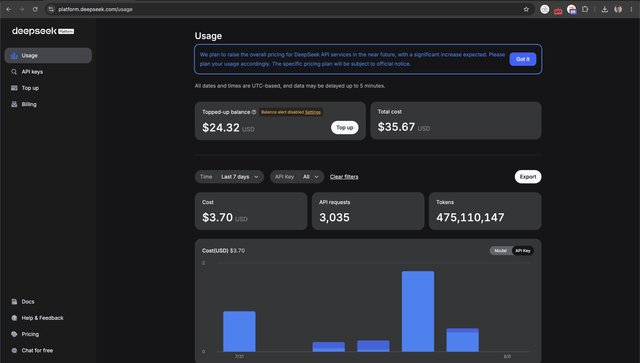640x363 pixels.
Task: Open Help & Feedback in sidebar
Action: [x=48, y=318]
